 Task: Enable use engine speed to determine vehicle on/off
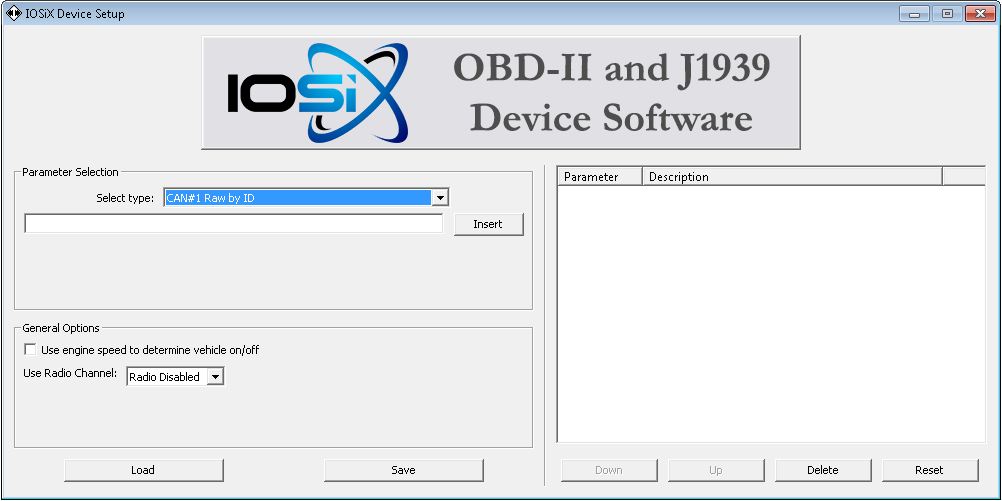[30, 350]
